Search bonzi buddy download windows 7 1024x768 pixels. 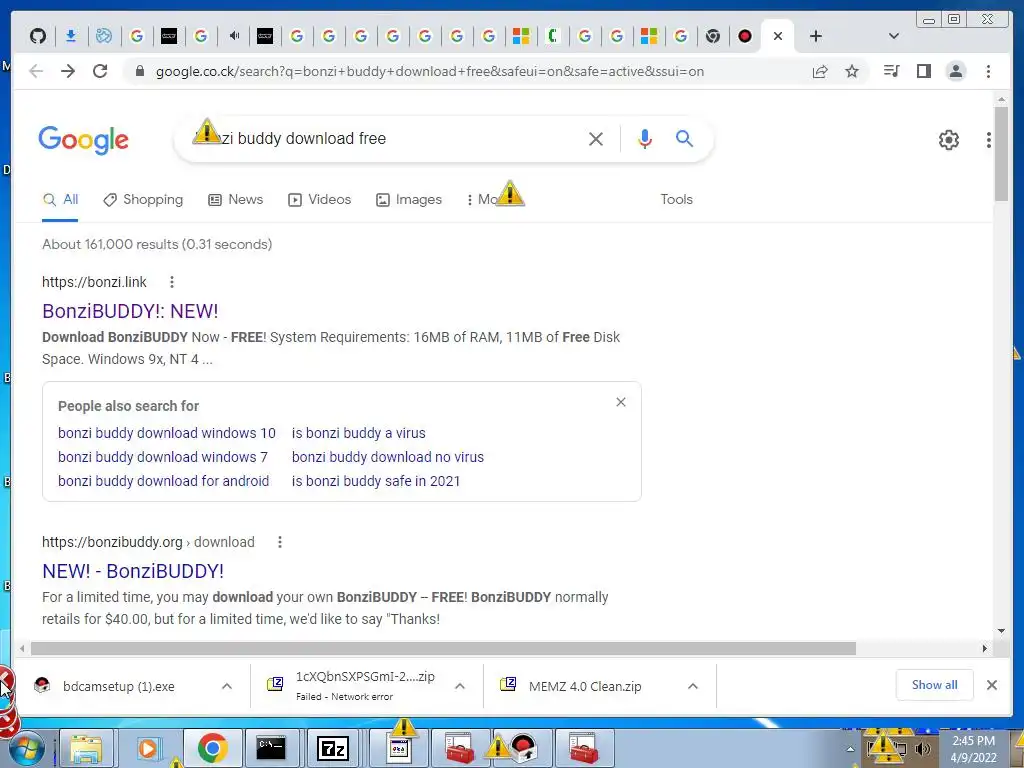point(163,457)
